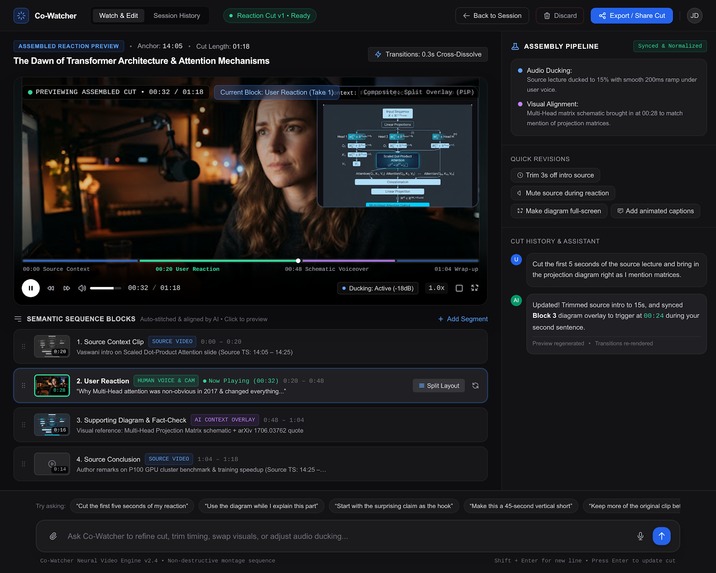Click the Supporting Diagram thumbnail
Image resolution: width=716 pixels, height=573 pixels.
52,425
